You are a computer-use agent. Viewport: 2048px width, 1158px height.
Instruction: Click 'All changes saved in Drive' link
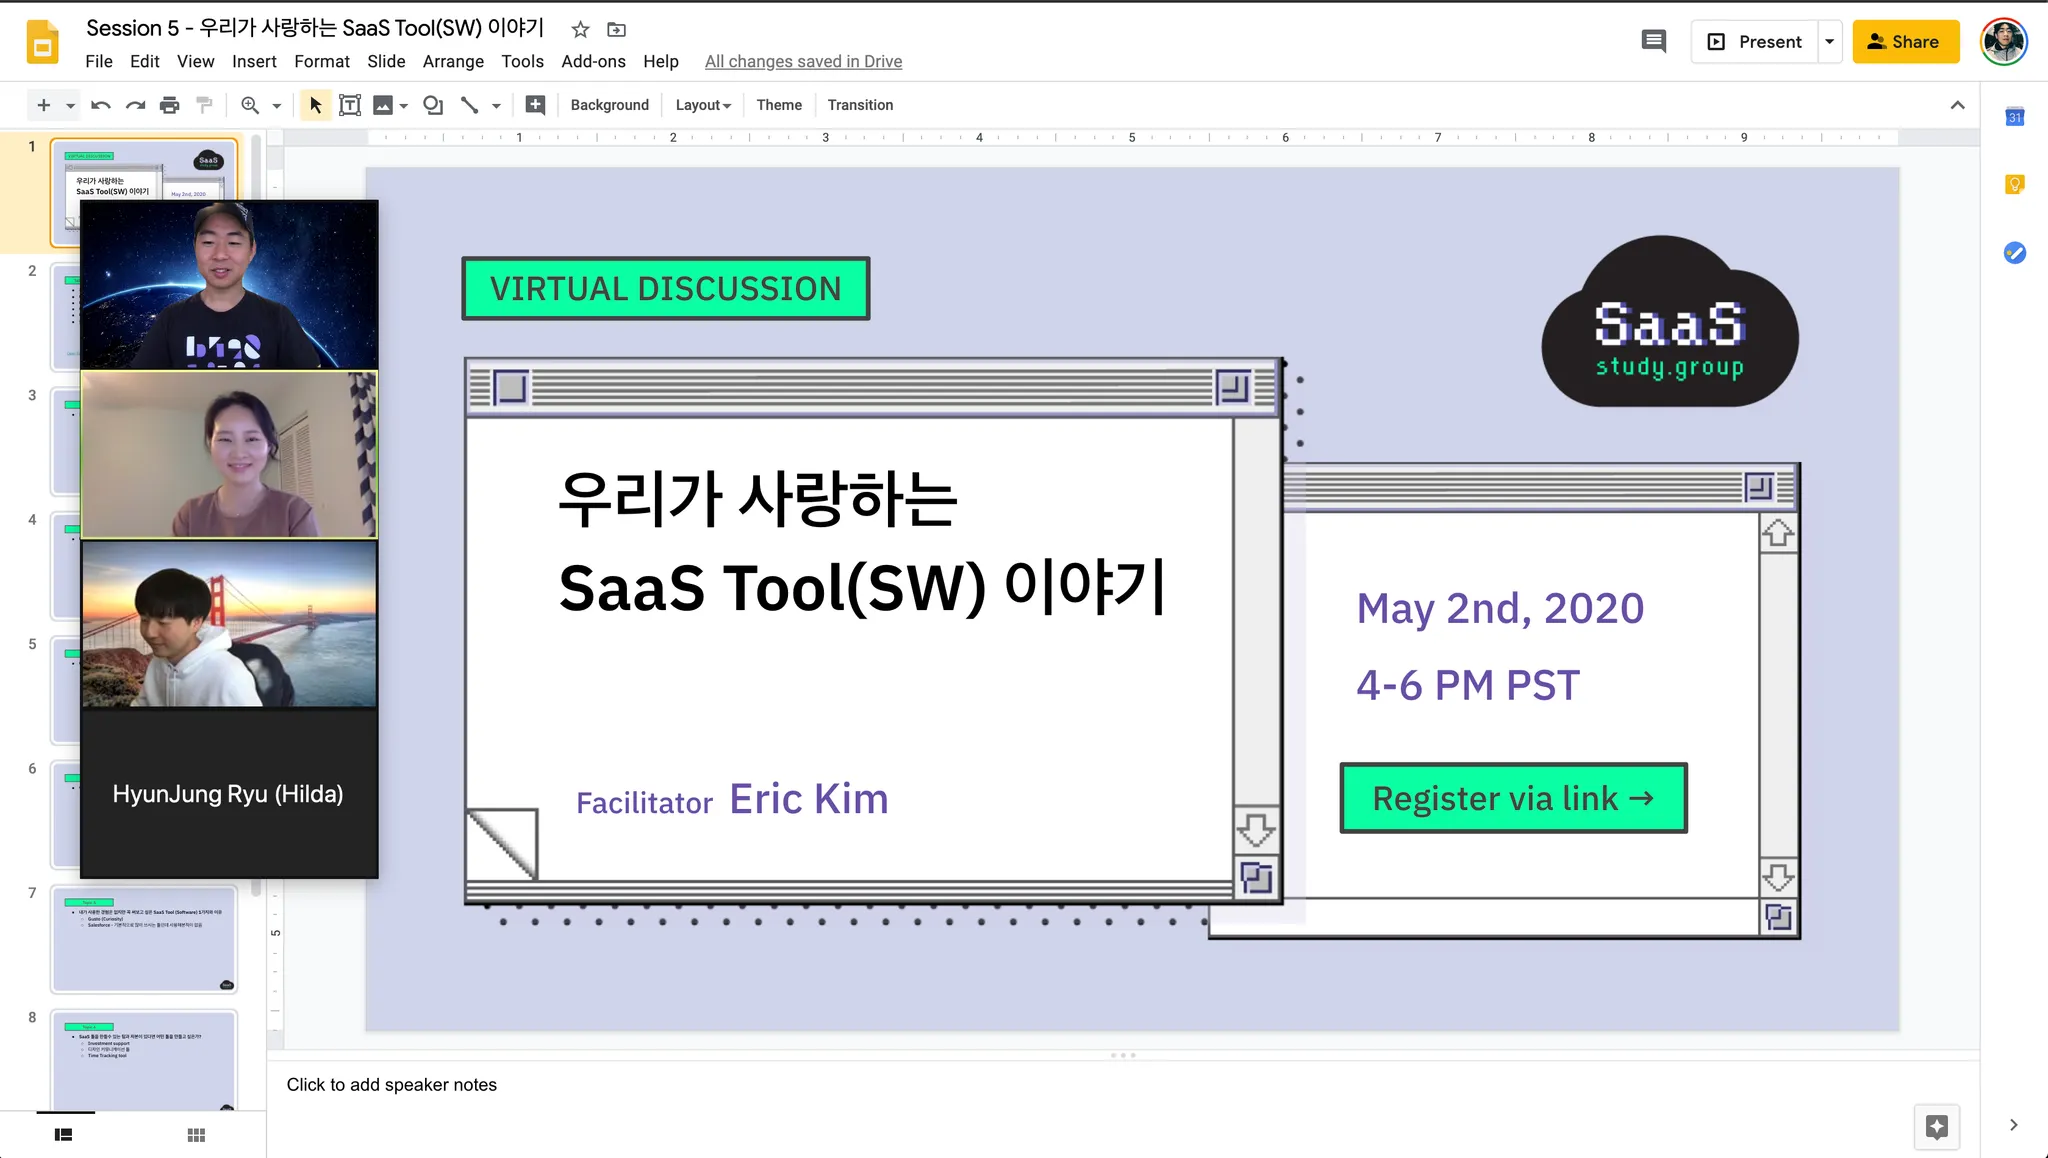tap(803, 62)
